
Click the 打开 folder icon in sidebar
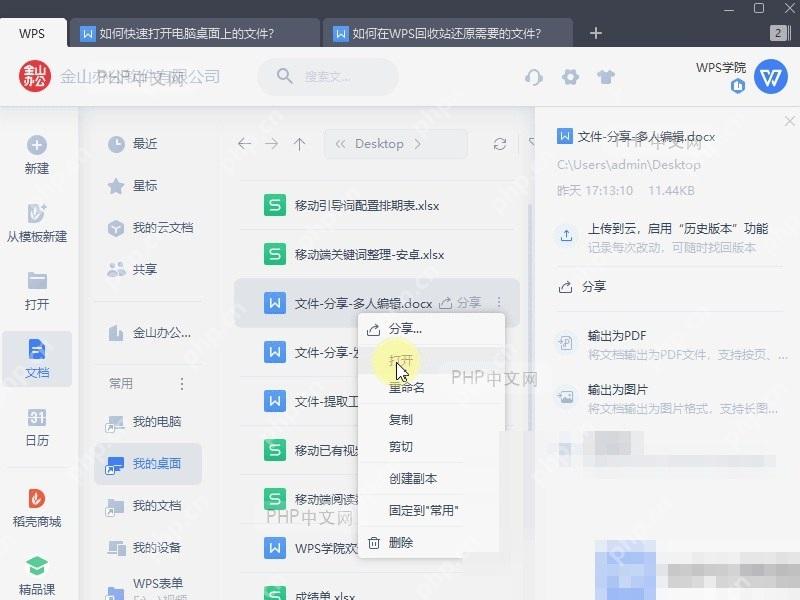(37, 281)
